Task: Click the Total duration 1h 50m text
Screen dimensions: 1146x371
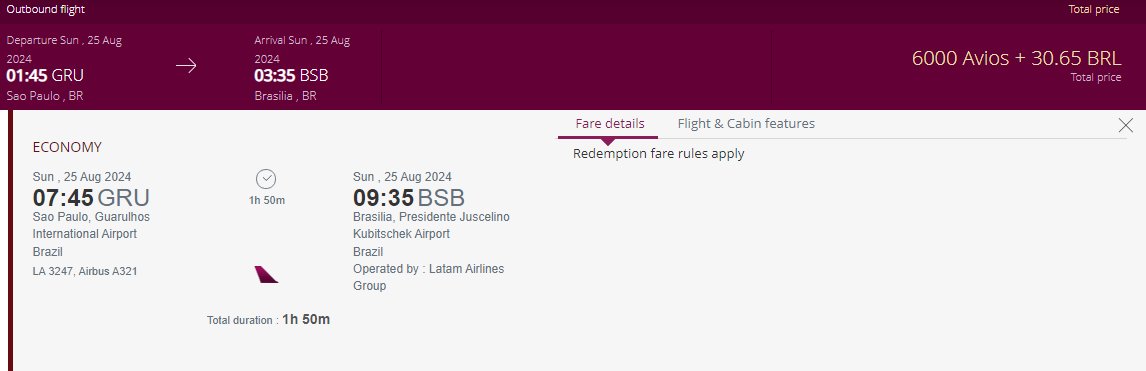Action: click(x=268, y=319)
